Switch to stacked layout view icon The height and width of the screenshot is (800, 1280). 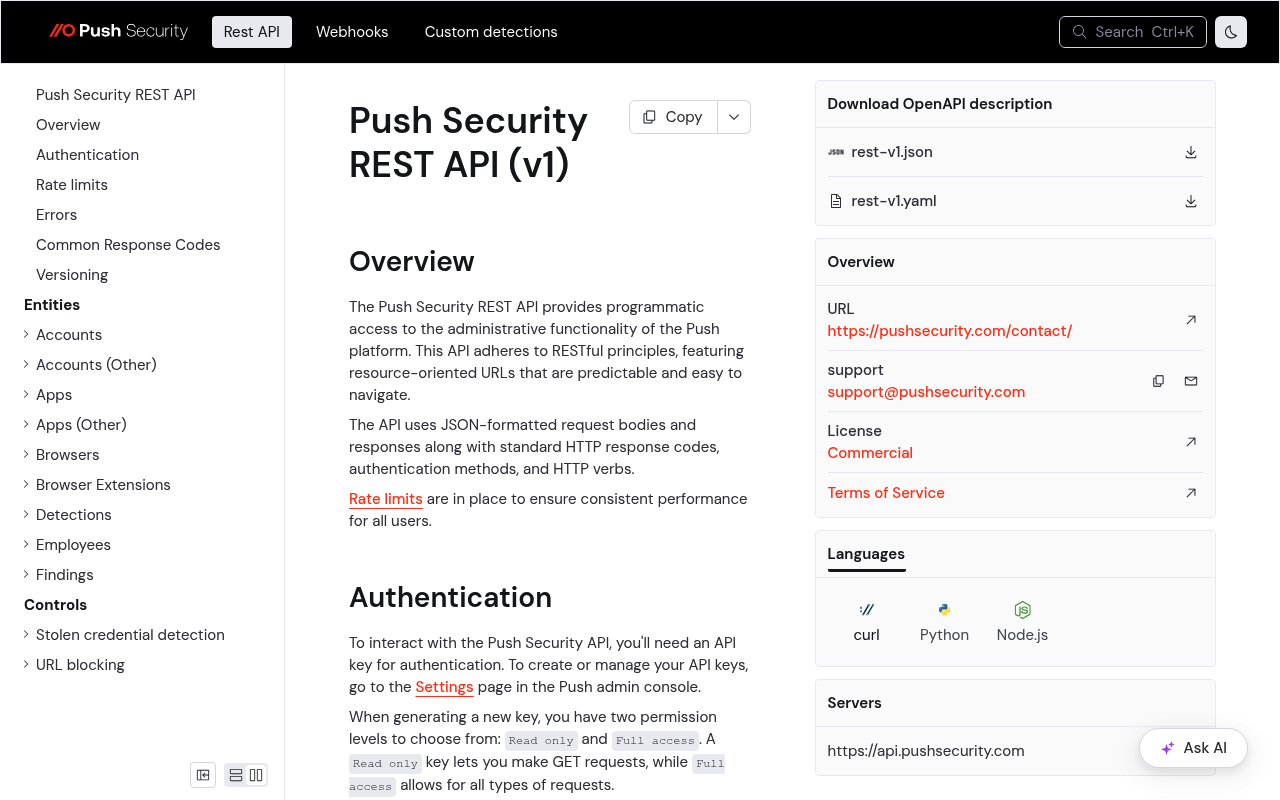(x=236, y=775)
